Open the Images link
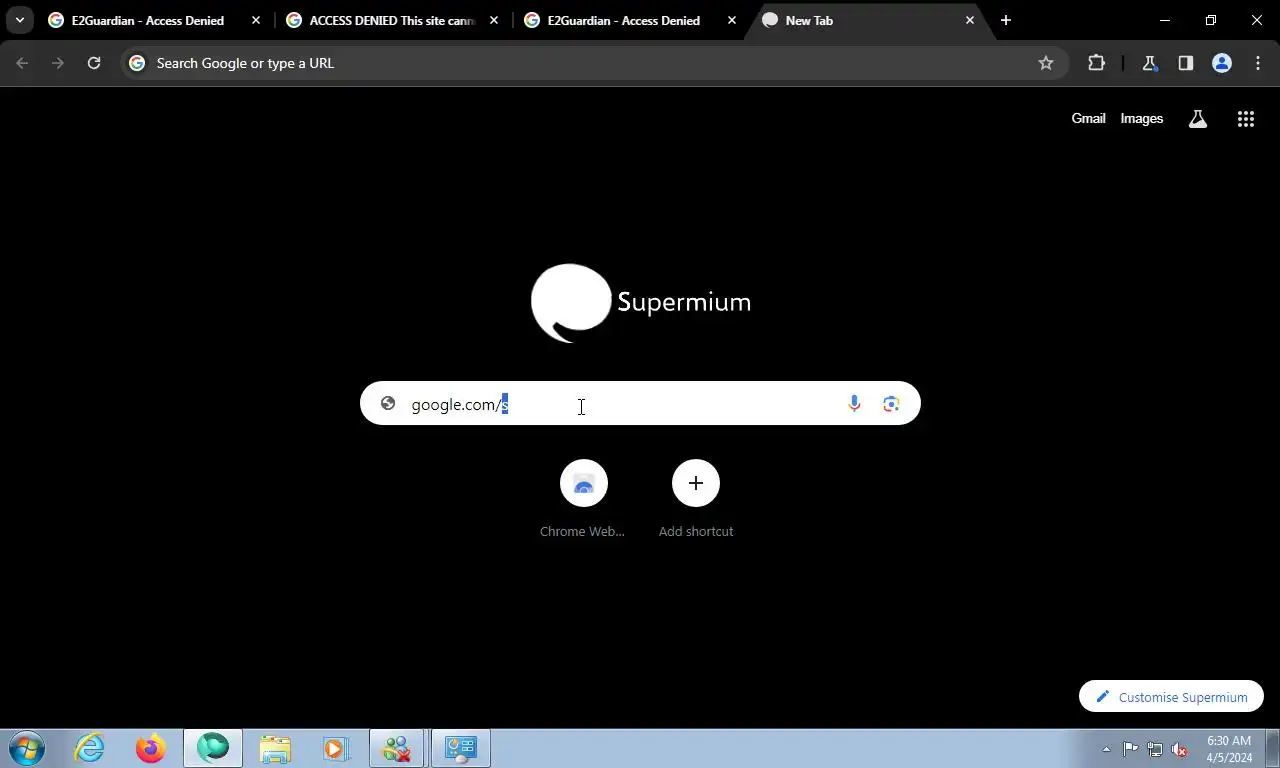Viewport: 1280px width, 768px height. 1141,118
